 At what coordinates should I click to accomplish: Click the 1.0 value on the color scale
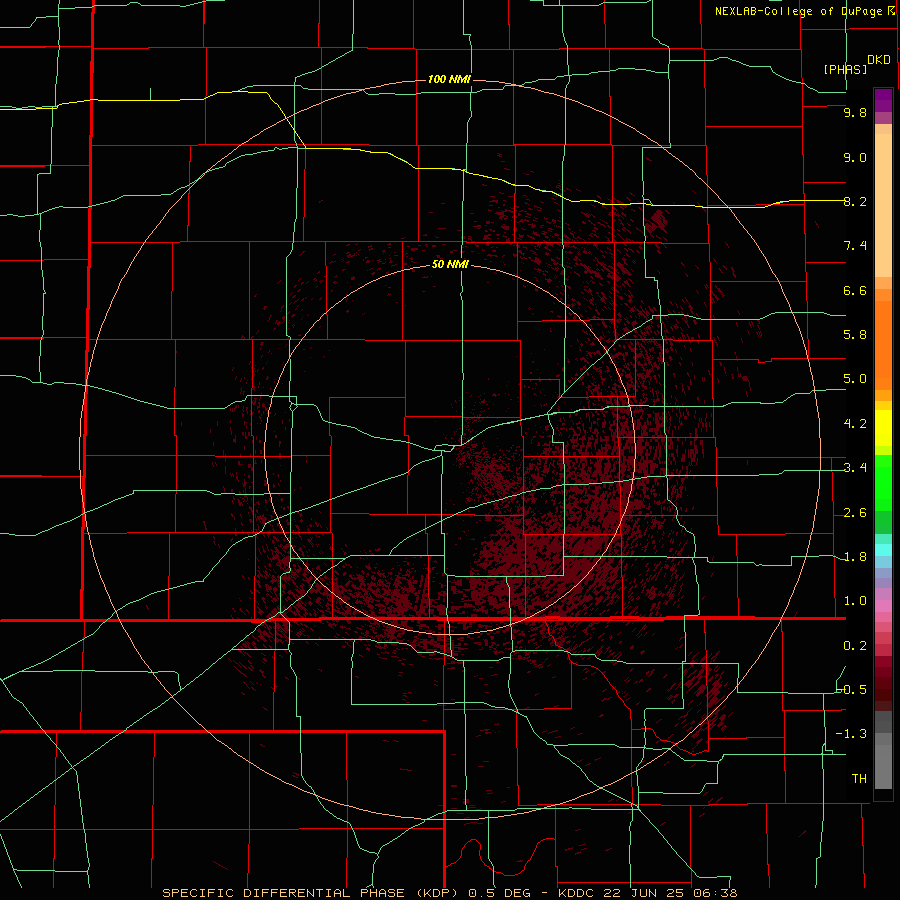(x=855, y=601)
